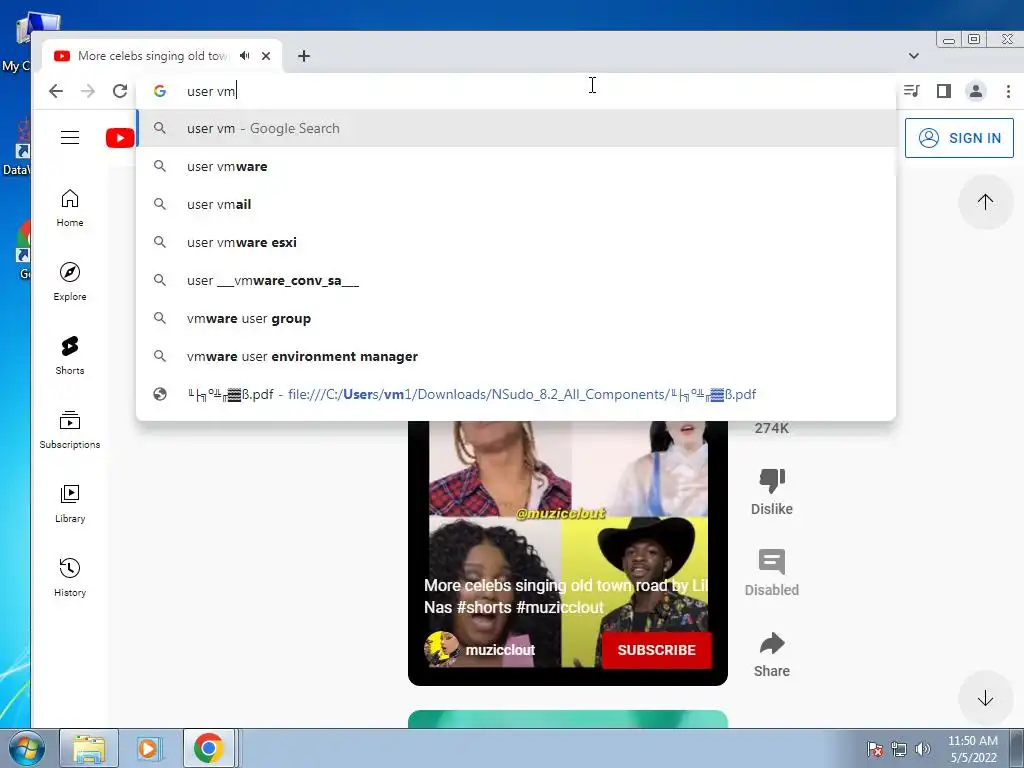Click the address bar showing 'user vm'
This screenshot has width=1024, height=768.
point(516,91)
